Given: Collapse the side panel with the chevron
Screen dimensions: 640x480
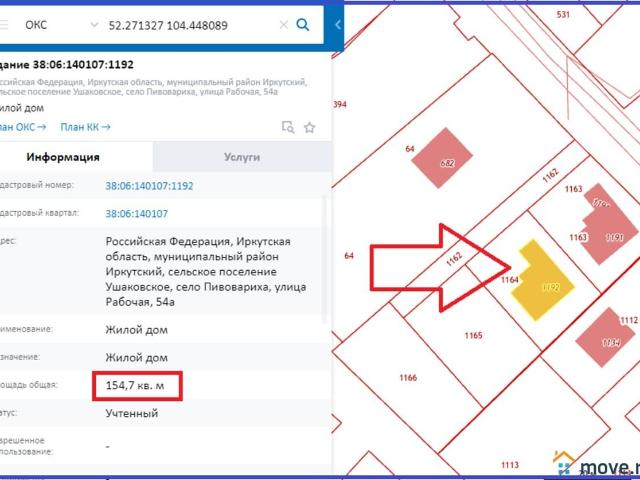Looking at the screenshot, I should 338,25.
